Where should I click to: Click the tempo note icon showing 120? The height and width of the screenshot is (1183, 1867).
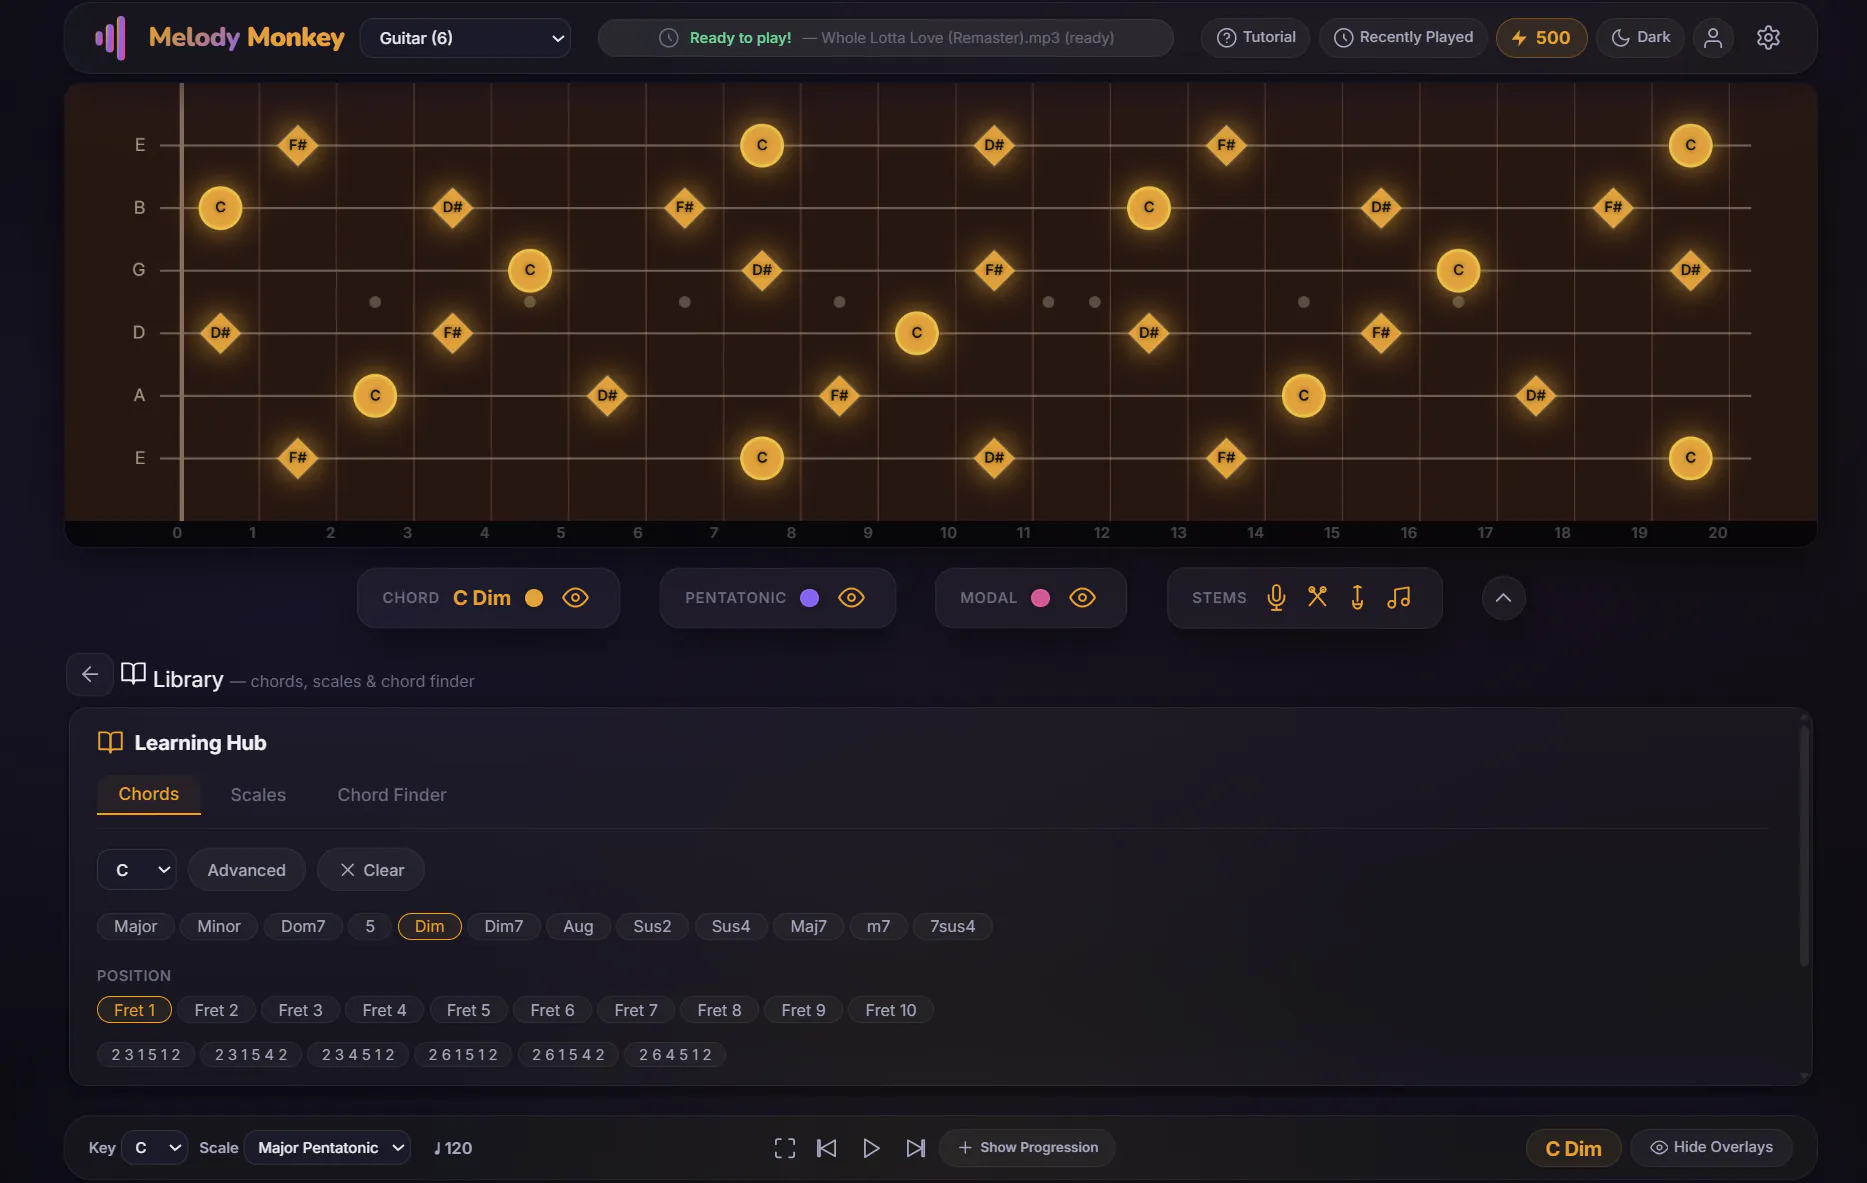click(438, 1148)
